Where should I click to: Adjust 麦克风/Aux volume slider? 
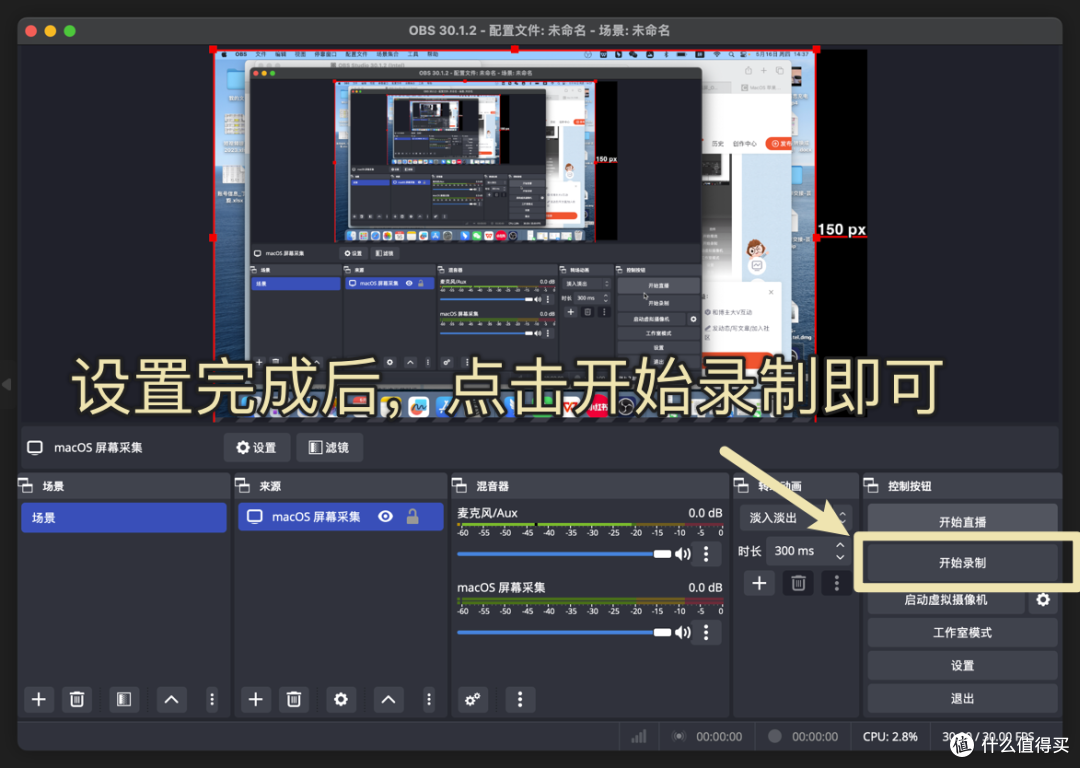(563, 554)
